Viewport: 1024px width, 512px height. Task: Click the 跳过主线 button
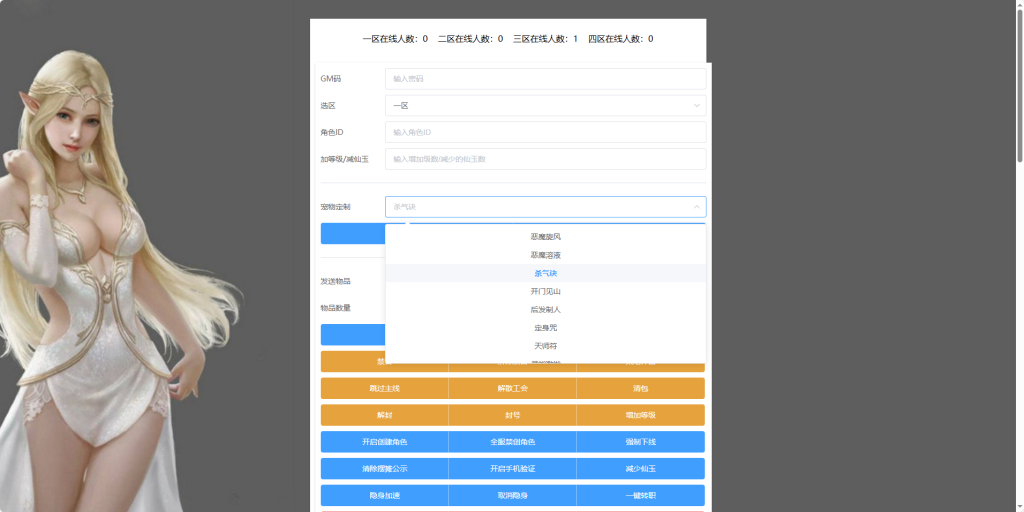385,389
